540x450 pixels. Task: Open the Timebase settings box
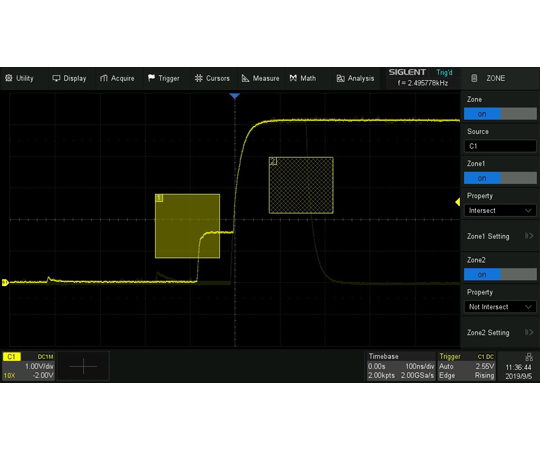(x=401, y=366)
